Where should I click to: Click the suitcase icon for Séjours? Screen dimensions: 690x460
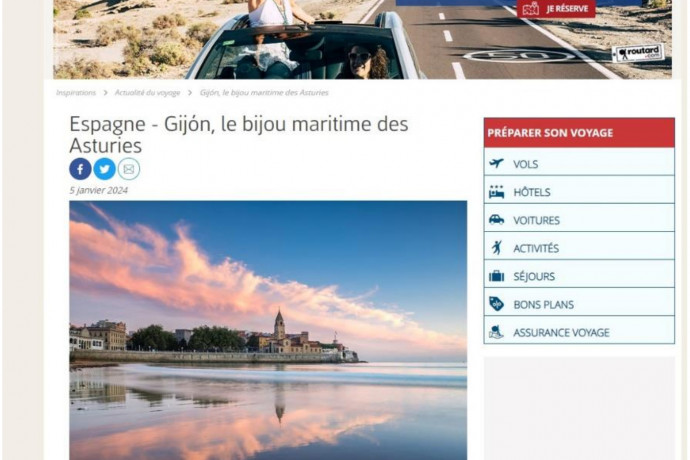[496, 276]
